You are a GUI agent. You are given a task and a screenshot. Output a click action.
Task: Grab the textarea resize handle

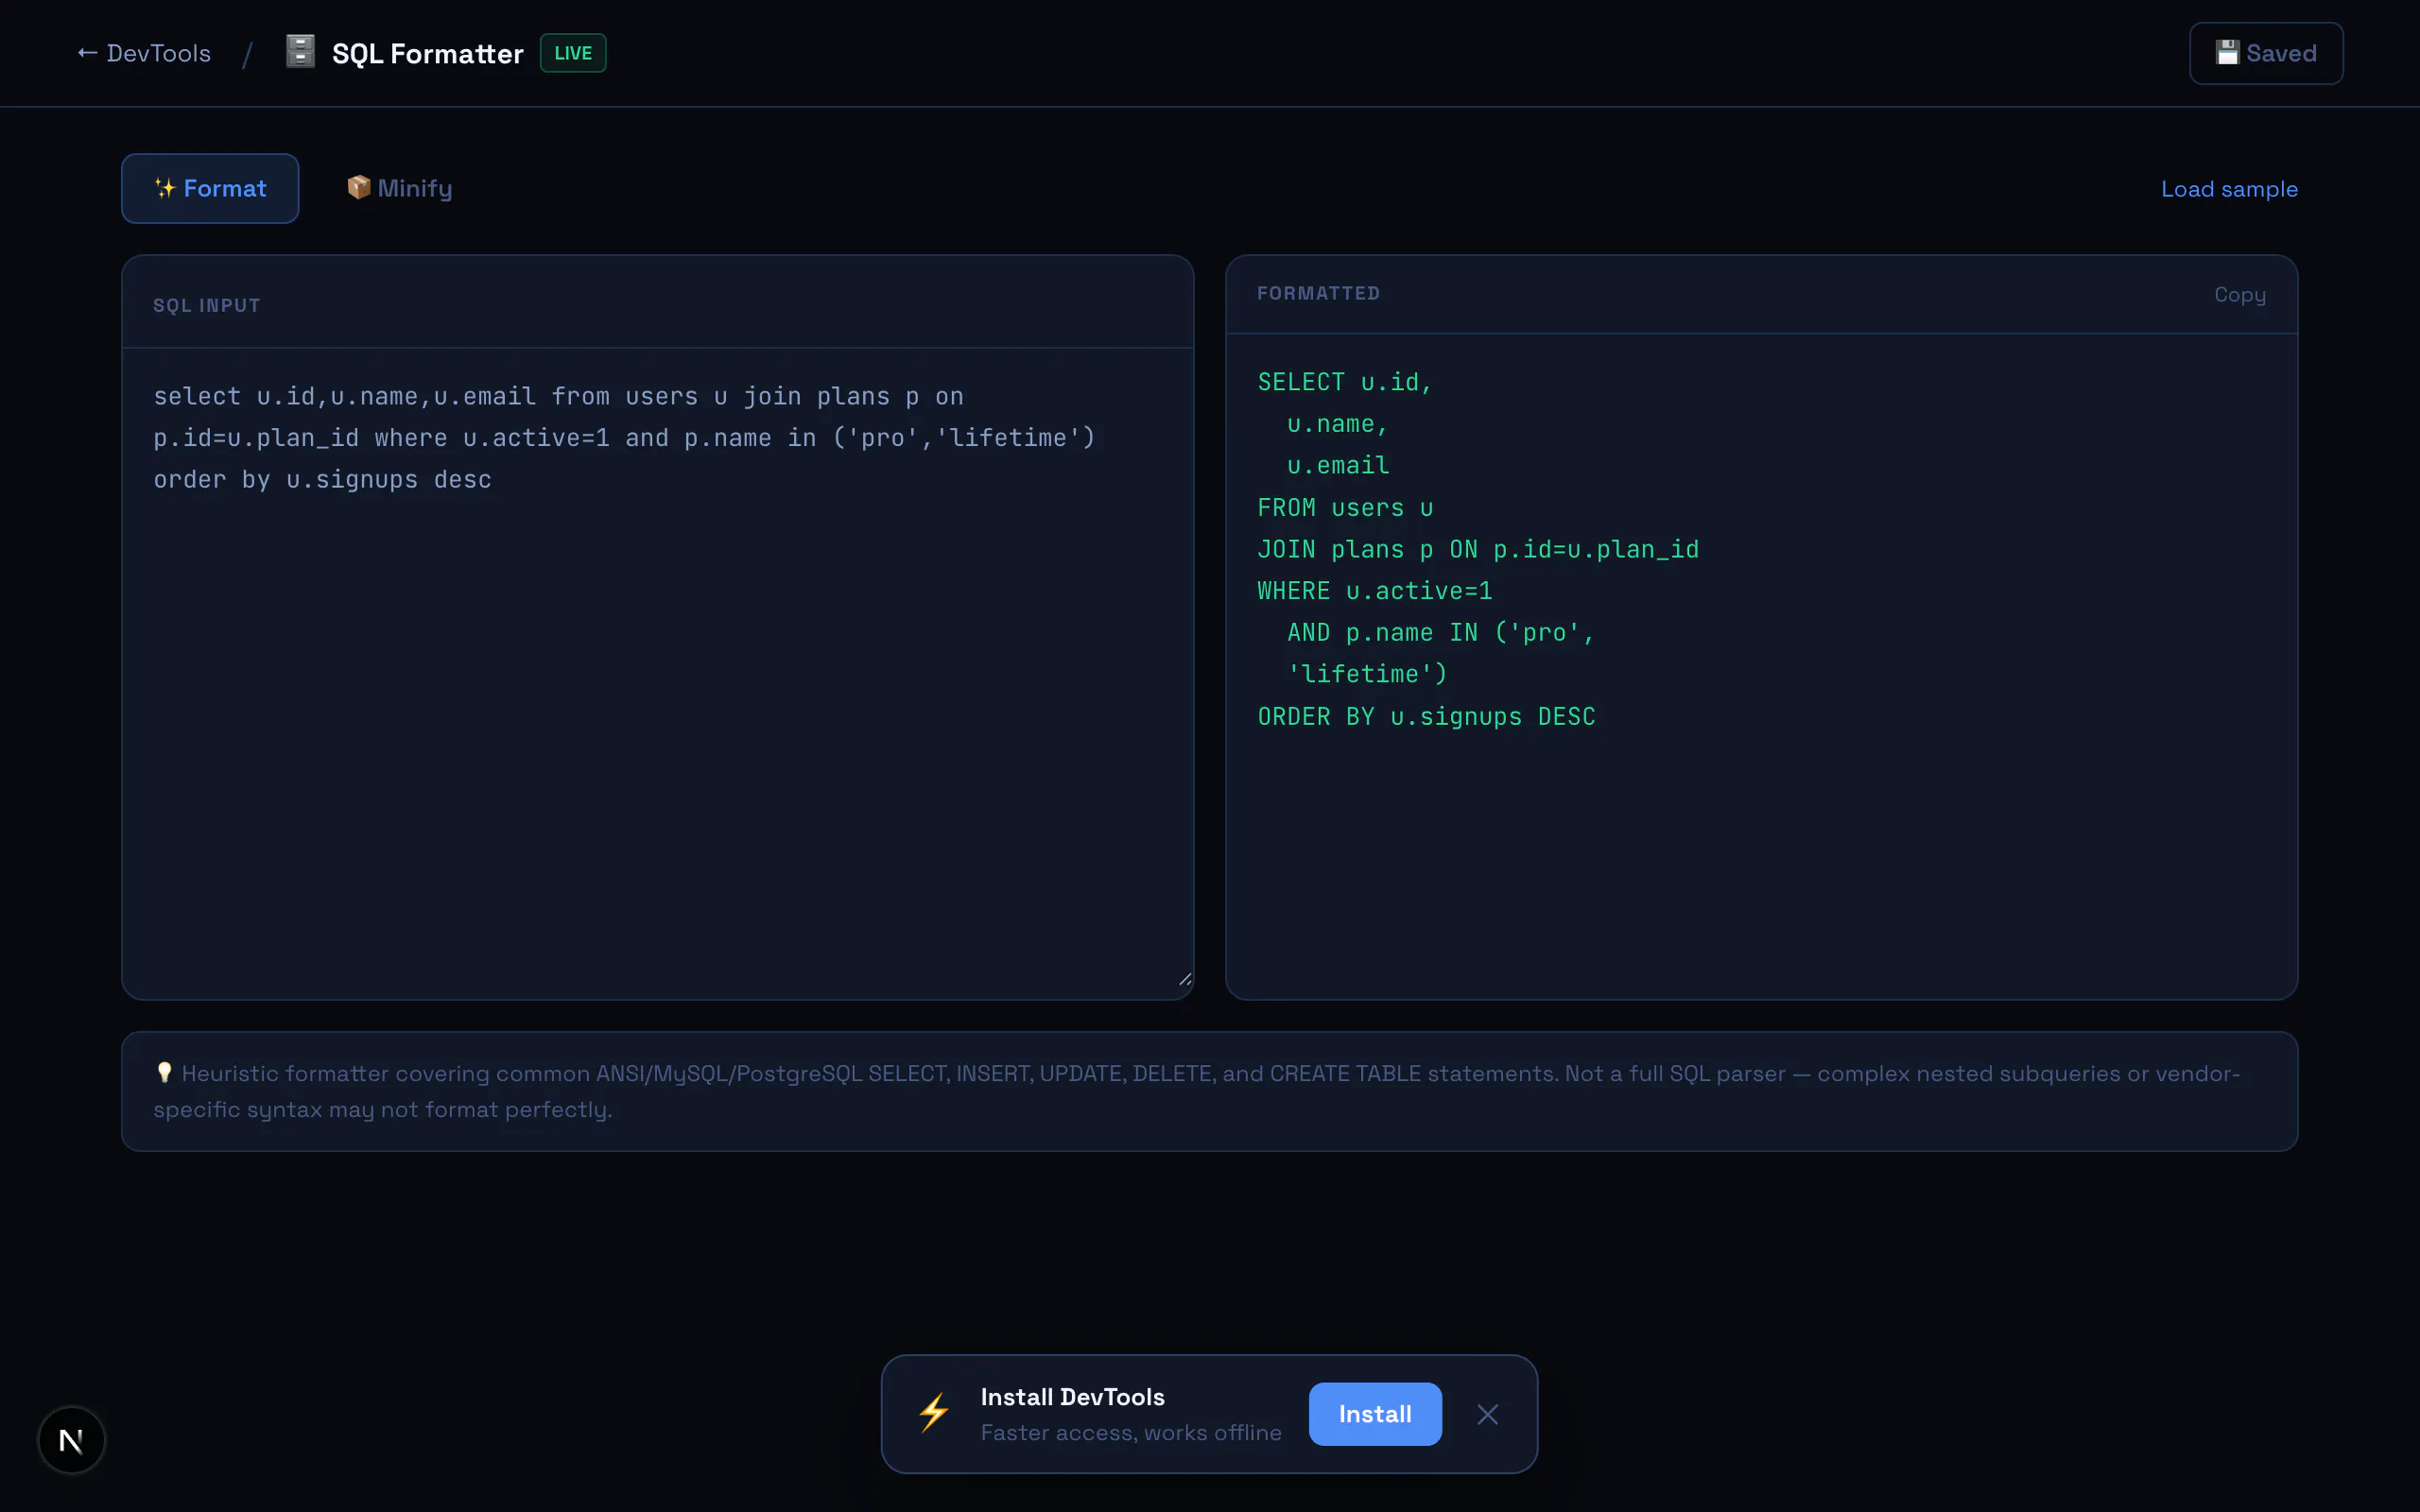point(1184,979)
